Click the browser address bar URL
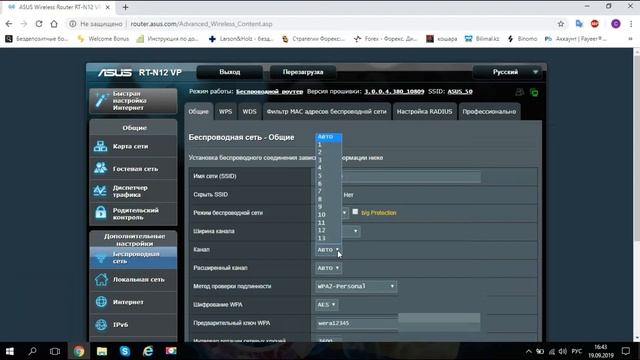 pyautogui.click(x=201, y=24)
